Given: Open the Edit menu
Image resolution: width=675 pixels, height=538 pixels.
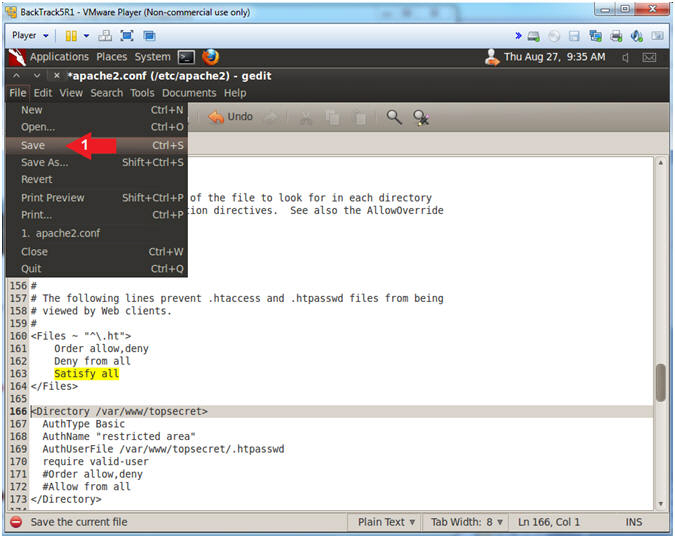Looking at the screenshot, I should 43,93.
